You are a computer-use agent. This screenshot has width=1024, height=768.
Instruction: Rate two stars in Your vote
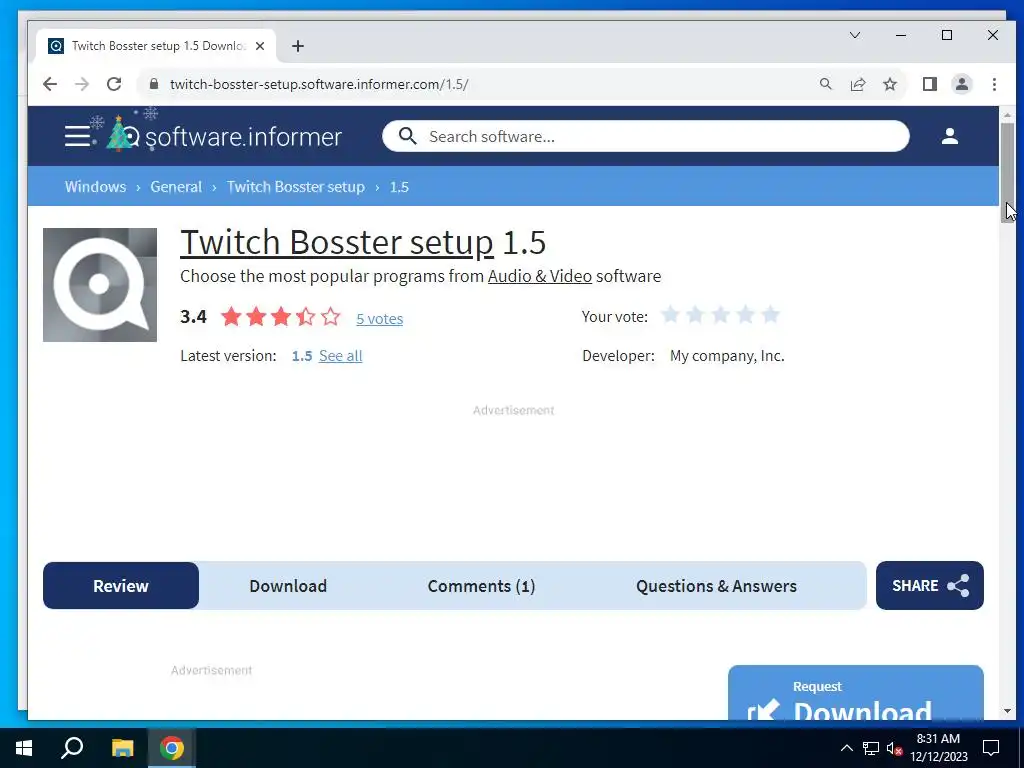(696, 315)
